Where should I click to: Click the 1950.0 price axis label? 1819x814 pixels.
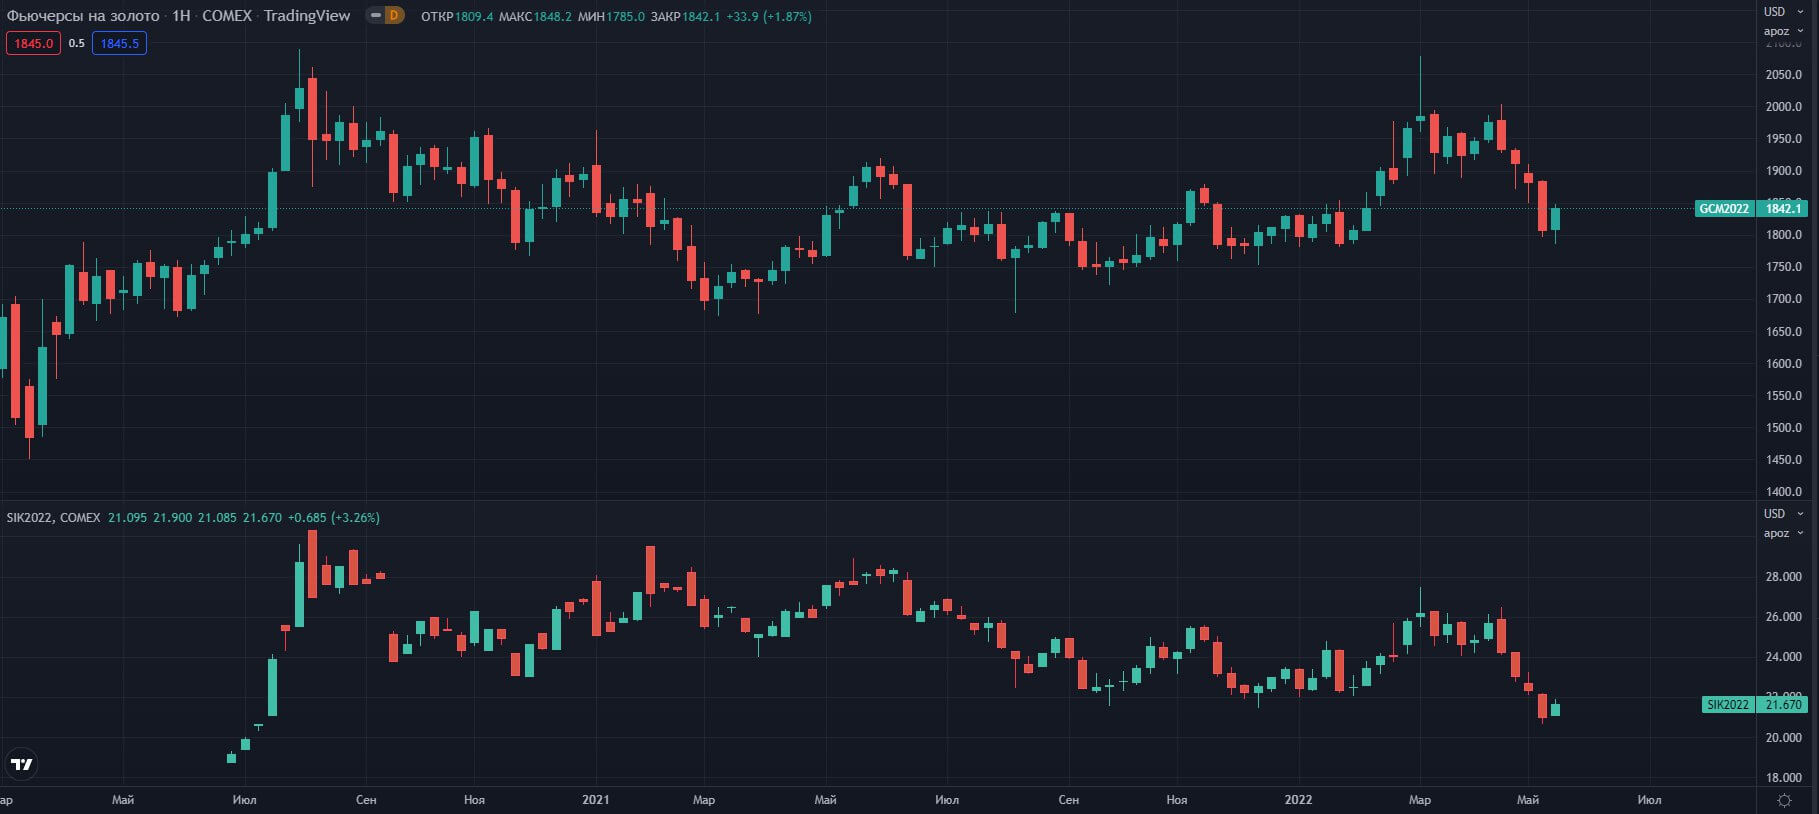click(1784, 139)
